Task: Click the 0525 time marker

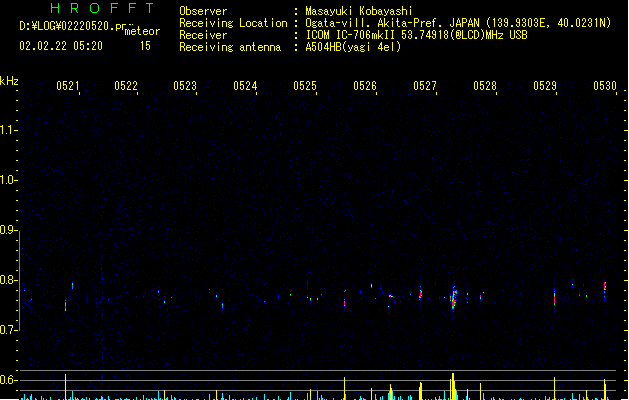Action: point(305,85)
